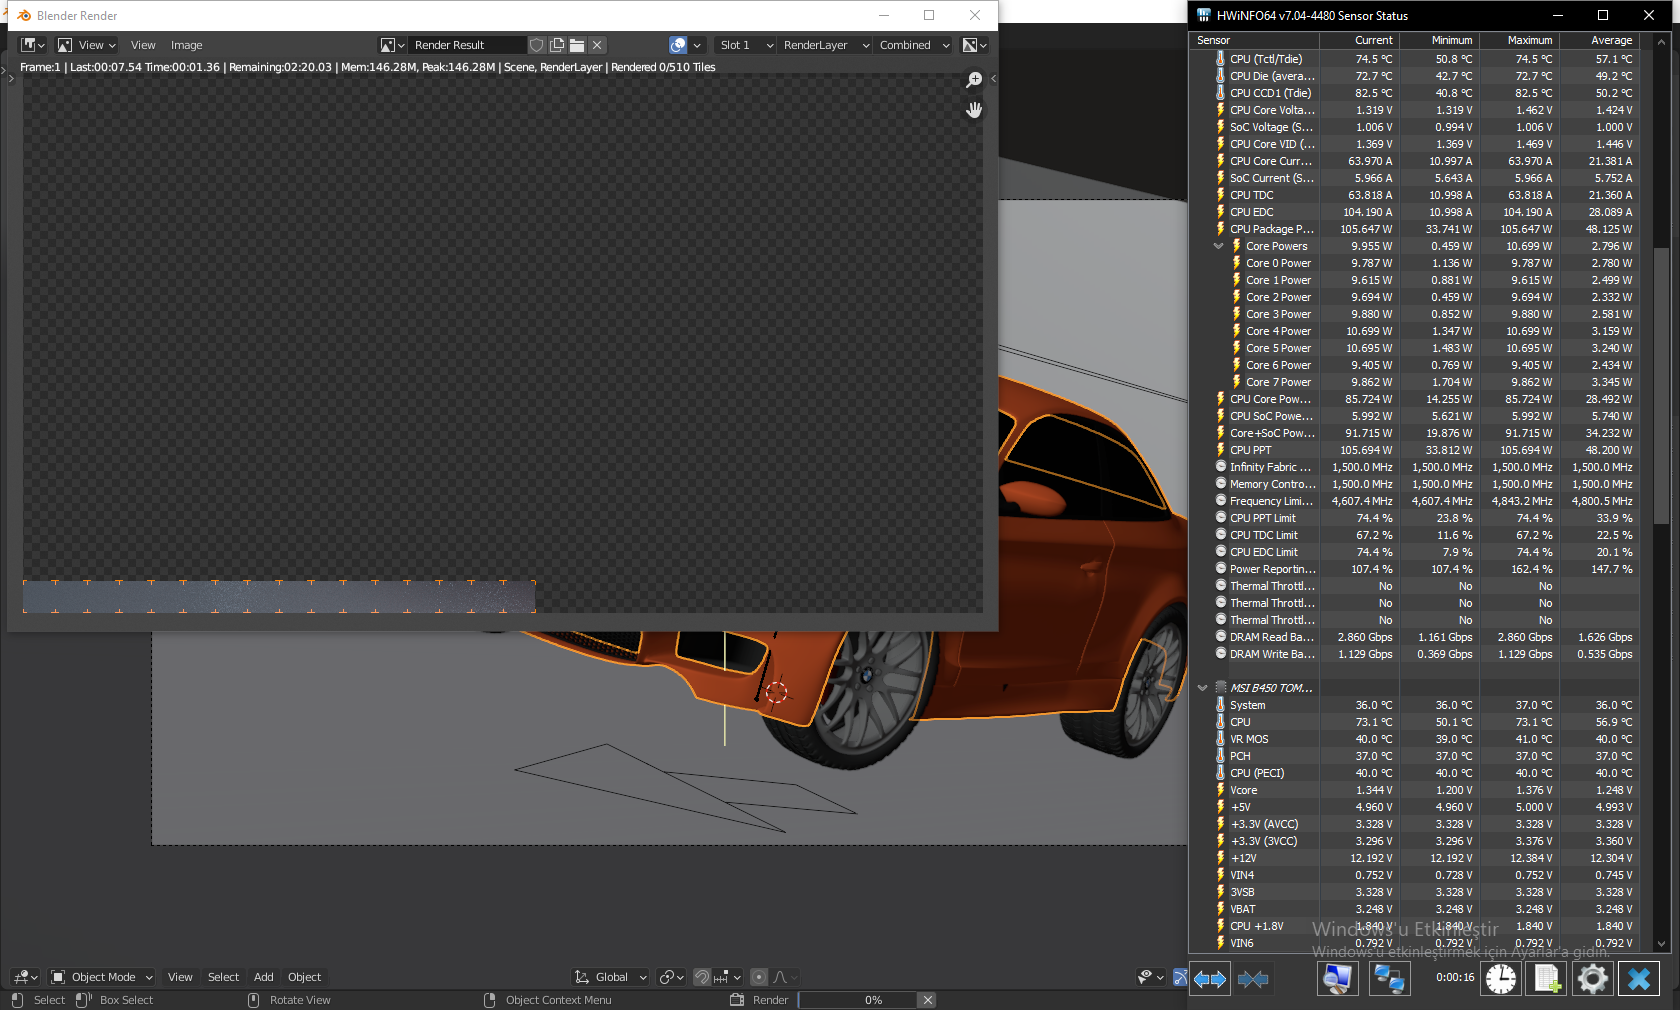Click the render progress bar showing 0%
The width and height of the screenshot is (1680, 1010).
point(857,1000)
